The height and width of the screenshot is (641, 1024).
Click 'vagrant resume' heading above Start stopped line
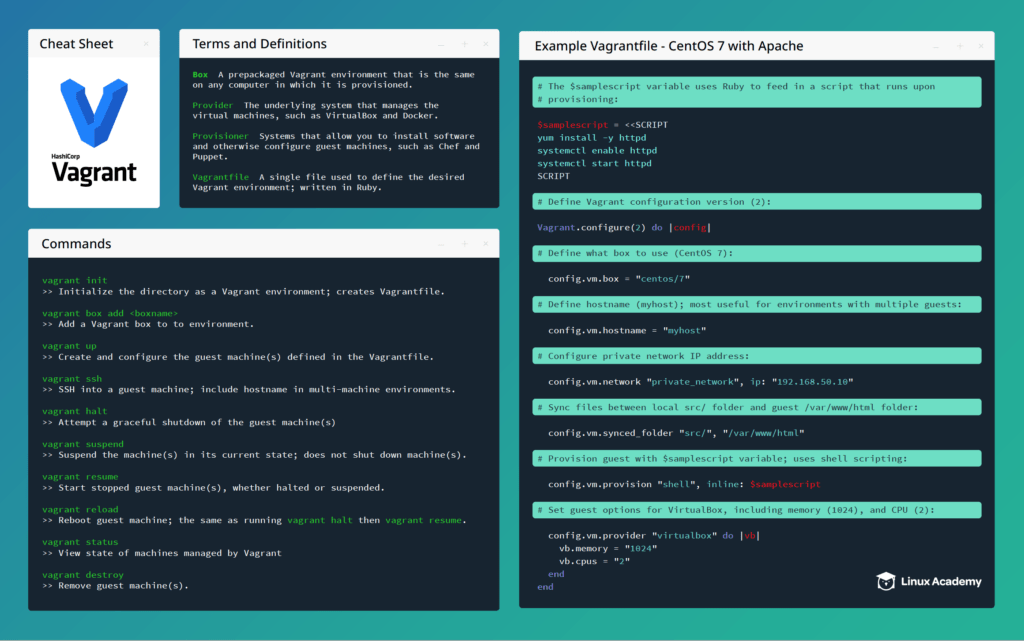click(80, 477)
